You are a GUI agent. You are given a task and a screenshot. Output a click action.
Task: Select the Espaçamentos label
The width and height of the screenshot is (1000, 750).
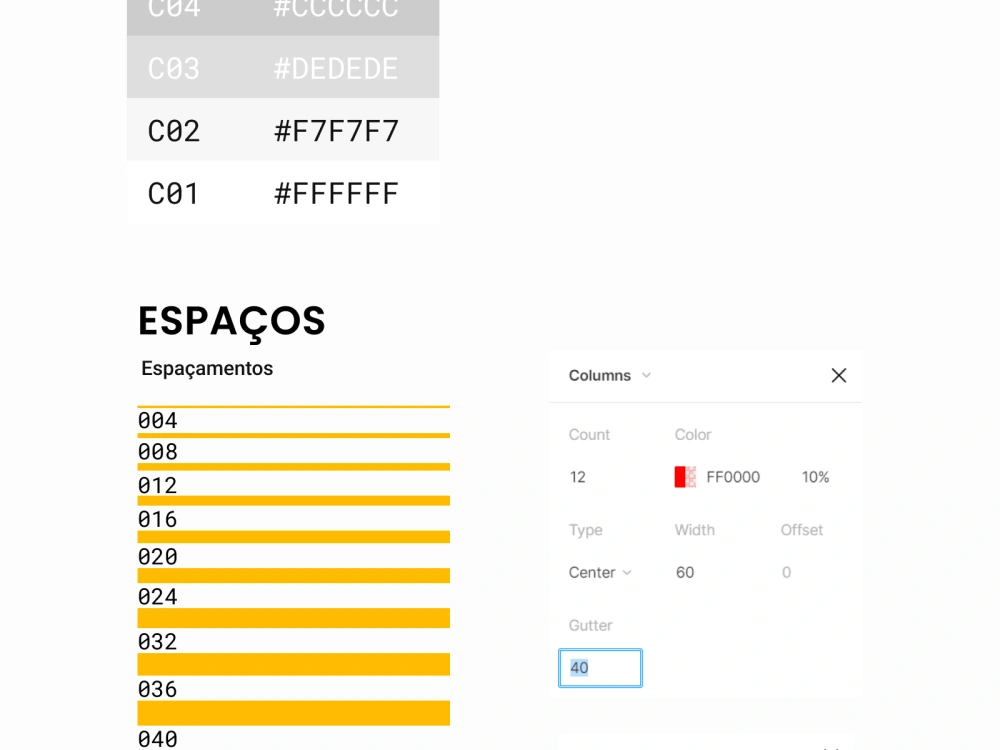pyautogui.click(x=207, y=368)
